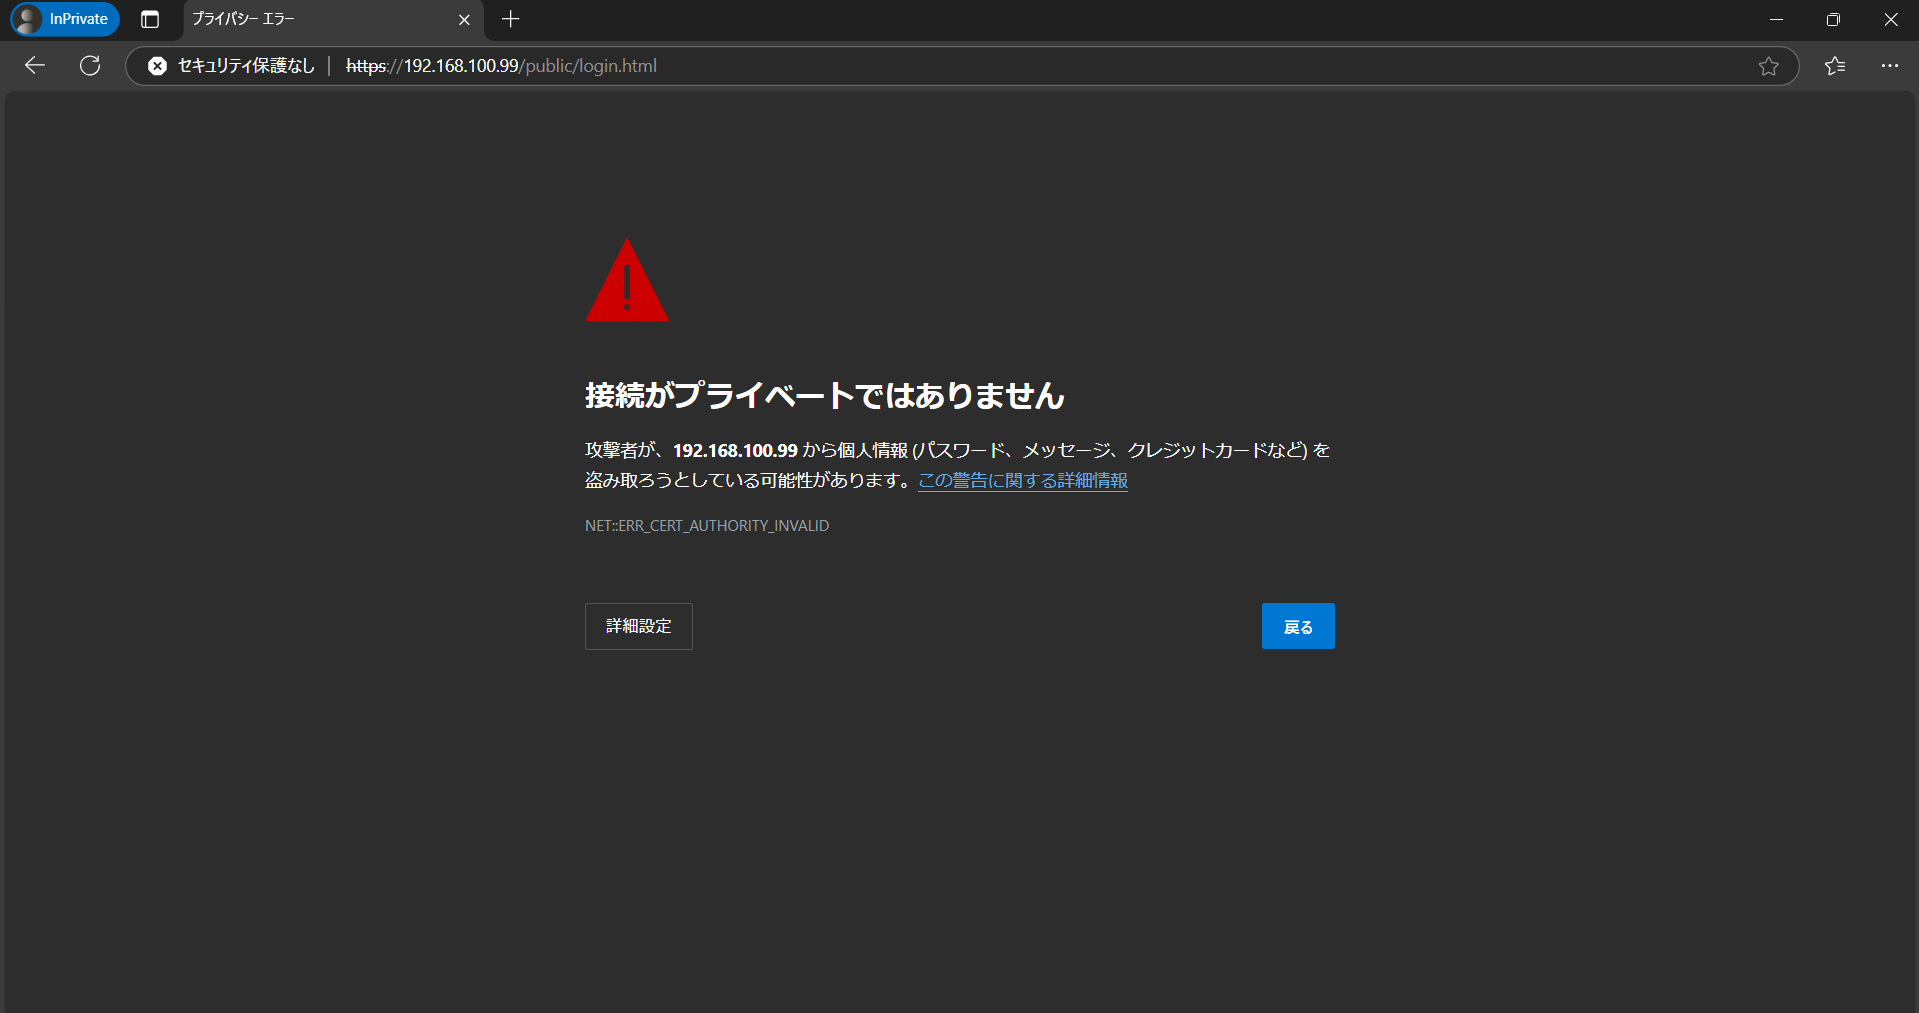Toggle the favorite star for this page
Image resolution: width=1919 pixels, height=1013 pixels.
(x=1767, y=66)
